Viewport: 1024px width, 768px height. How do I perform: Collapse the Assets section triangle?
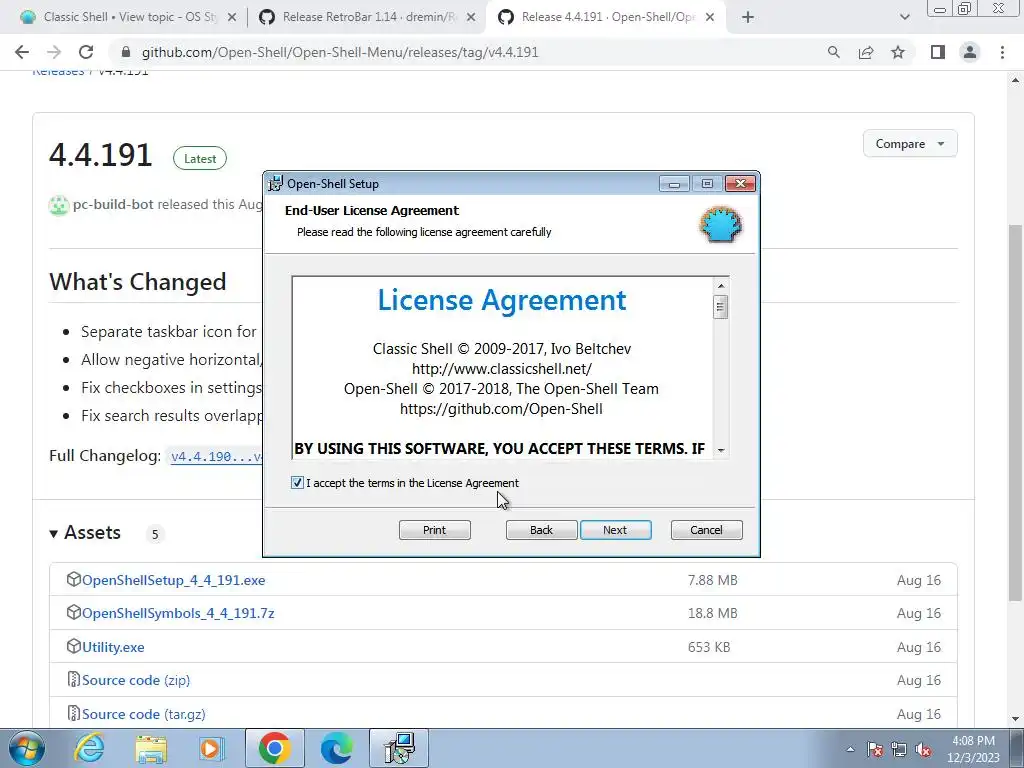pos(54,534)
